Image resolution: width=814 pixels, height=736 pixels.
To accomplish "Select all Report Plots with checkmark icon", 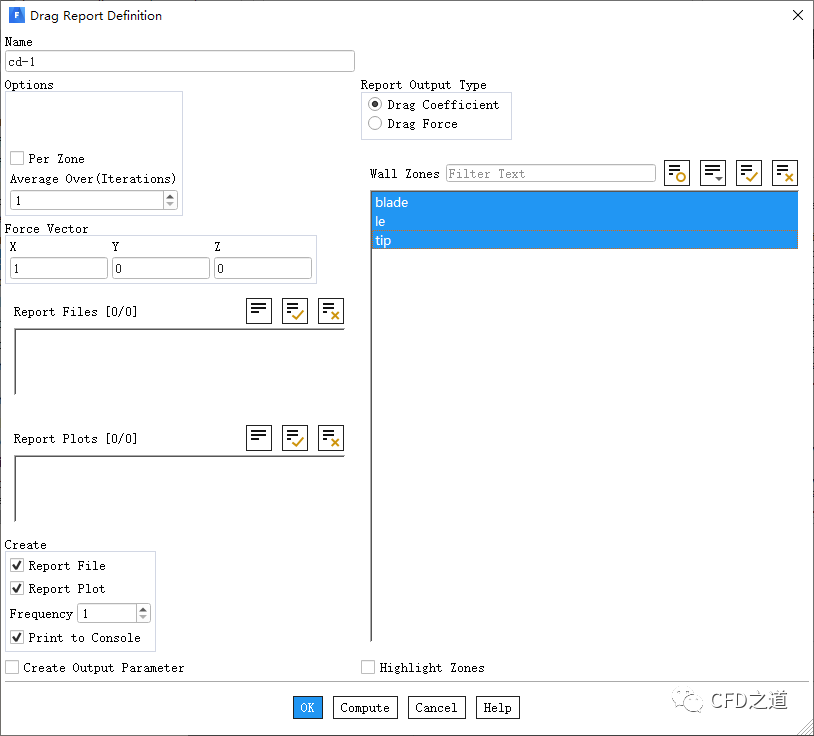I will 295,438.
